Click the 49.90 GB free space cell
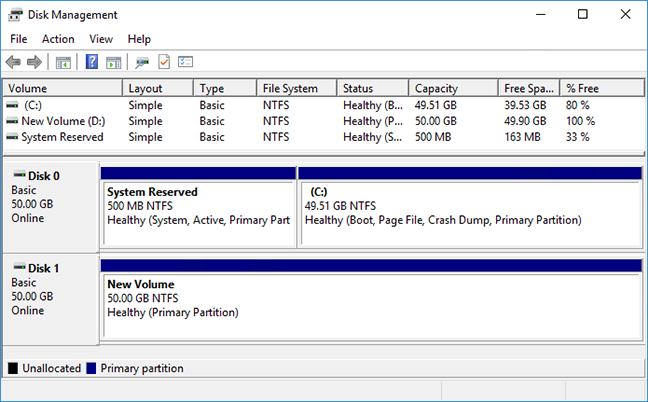Screen dimensions: 648x402 click(525, 121)
